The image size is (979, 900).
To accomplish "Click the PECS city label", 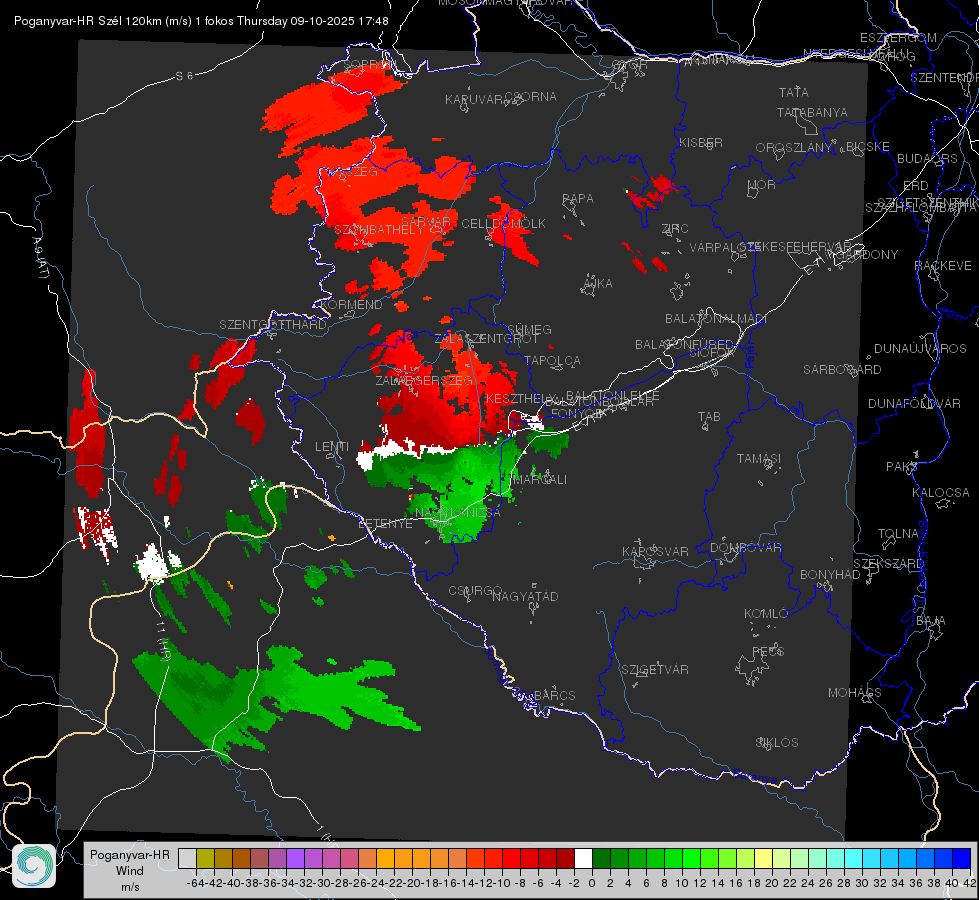I will [x=767, y=651].
